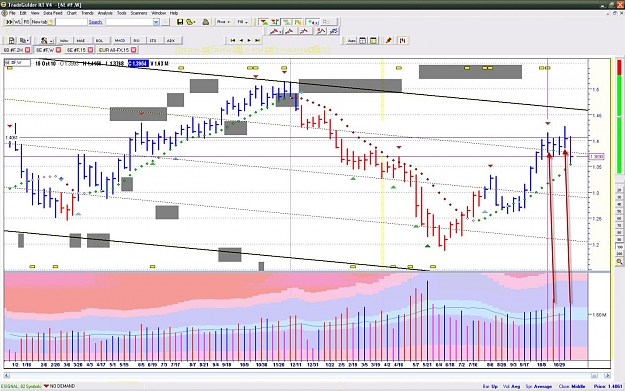Click the double-arrow icon left of WL
The height and width of the screenshot is (391, 625).
[x=9, y=22]
